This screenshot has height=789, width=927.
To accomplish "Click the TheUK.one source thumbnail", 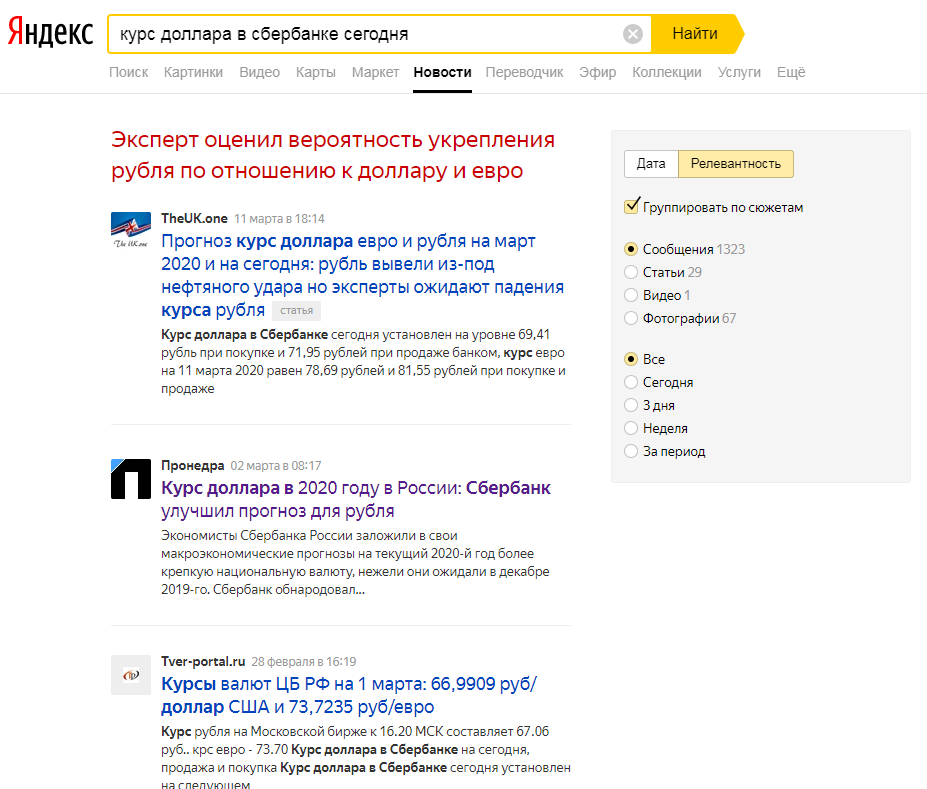I will tap(131, 230).
